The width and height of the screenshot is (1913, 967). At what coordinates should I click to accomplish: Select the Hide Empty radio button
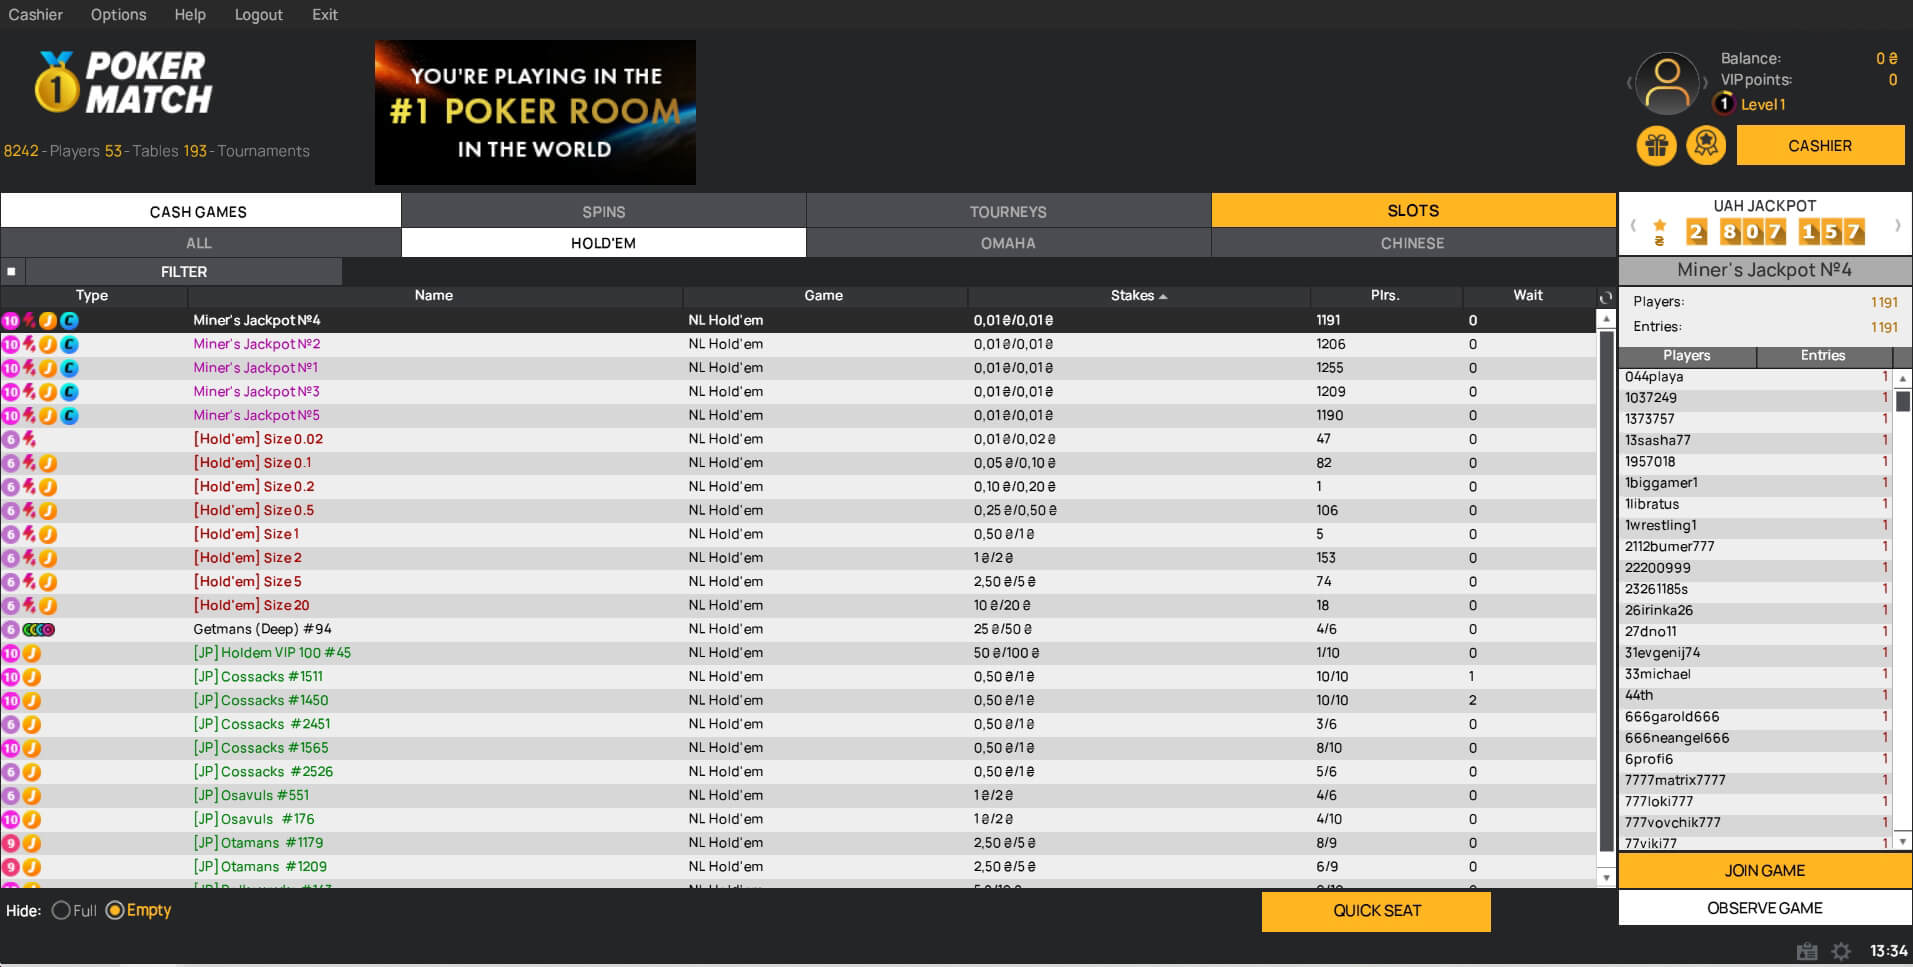[x=115, y=910]
